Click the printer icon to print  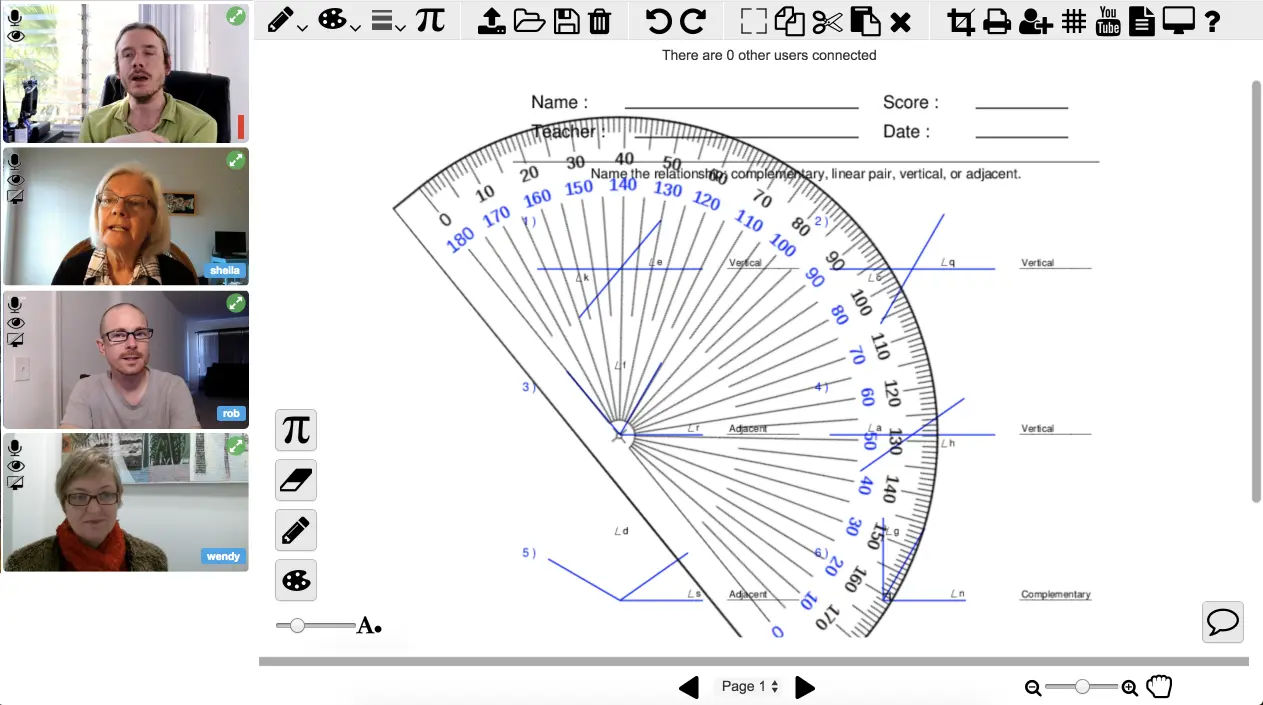tap(997, 21)
